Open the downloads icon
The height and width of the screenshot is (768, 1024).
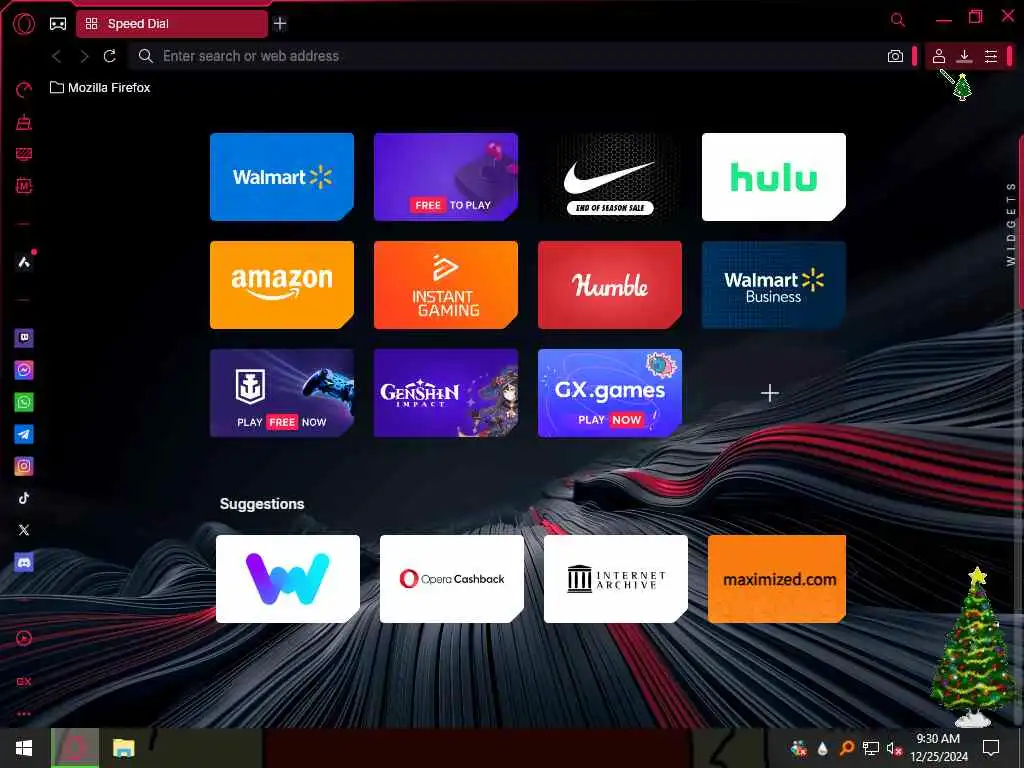(x=965, y=56)
